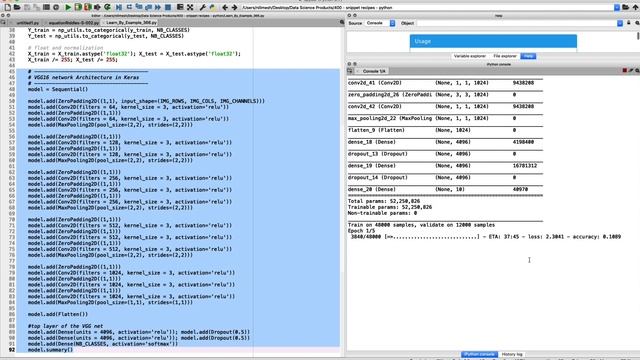Step over the current line debug icon

[x=129, y=7]
